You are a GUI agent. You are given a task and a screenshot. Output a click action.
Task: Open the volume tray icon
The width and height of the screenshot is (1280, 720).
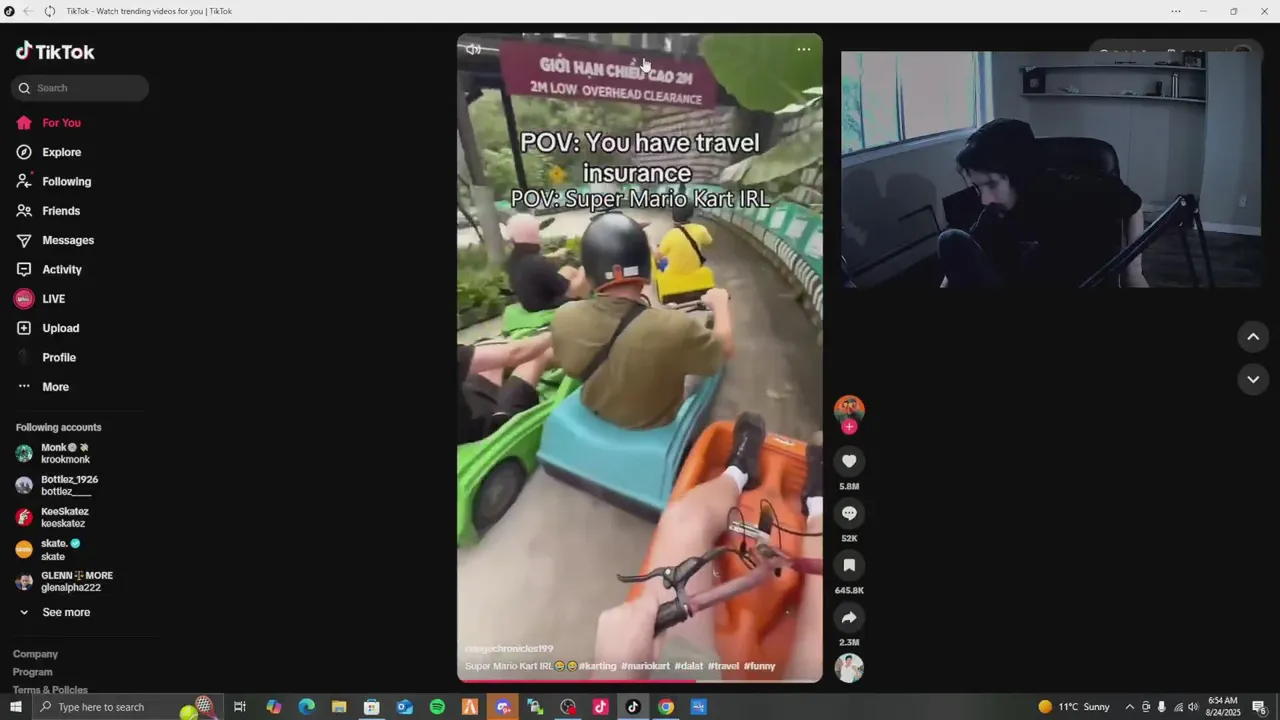tap(1193, 707)
